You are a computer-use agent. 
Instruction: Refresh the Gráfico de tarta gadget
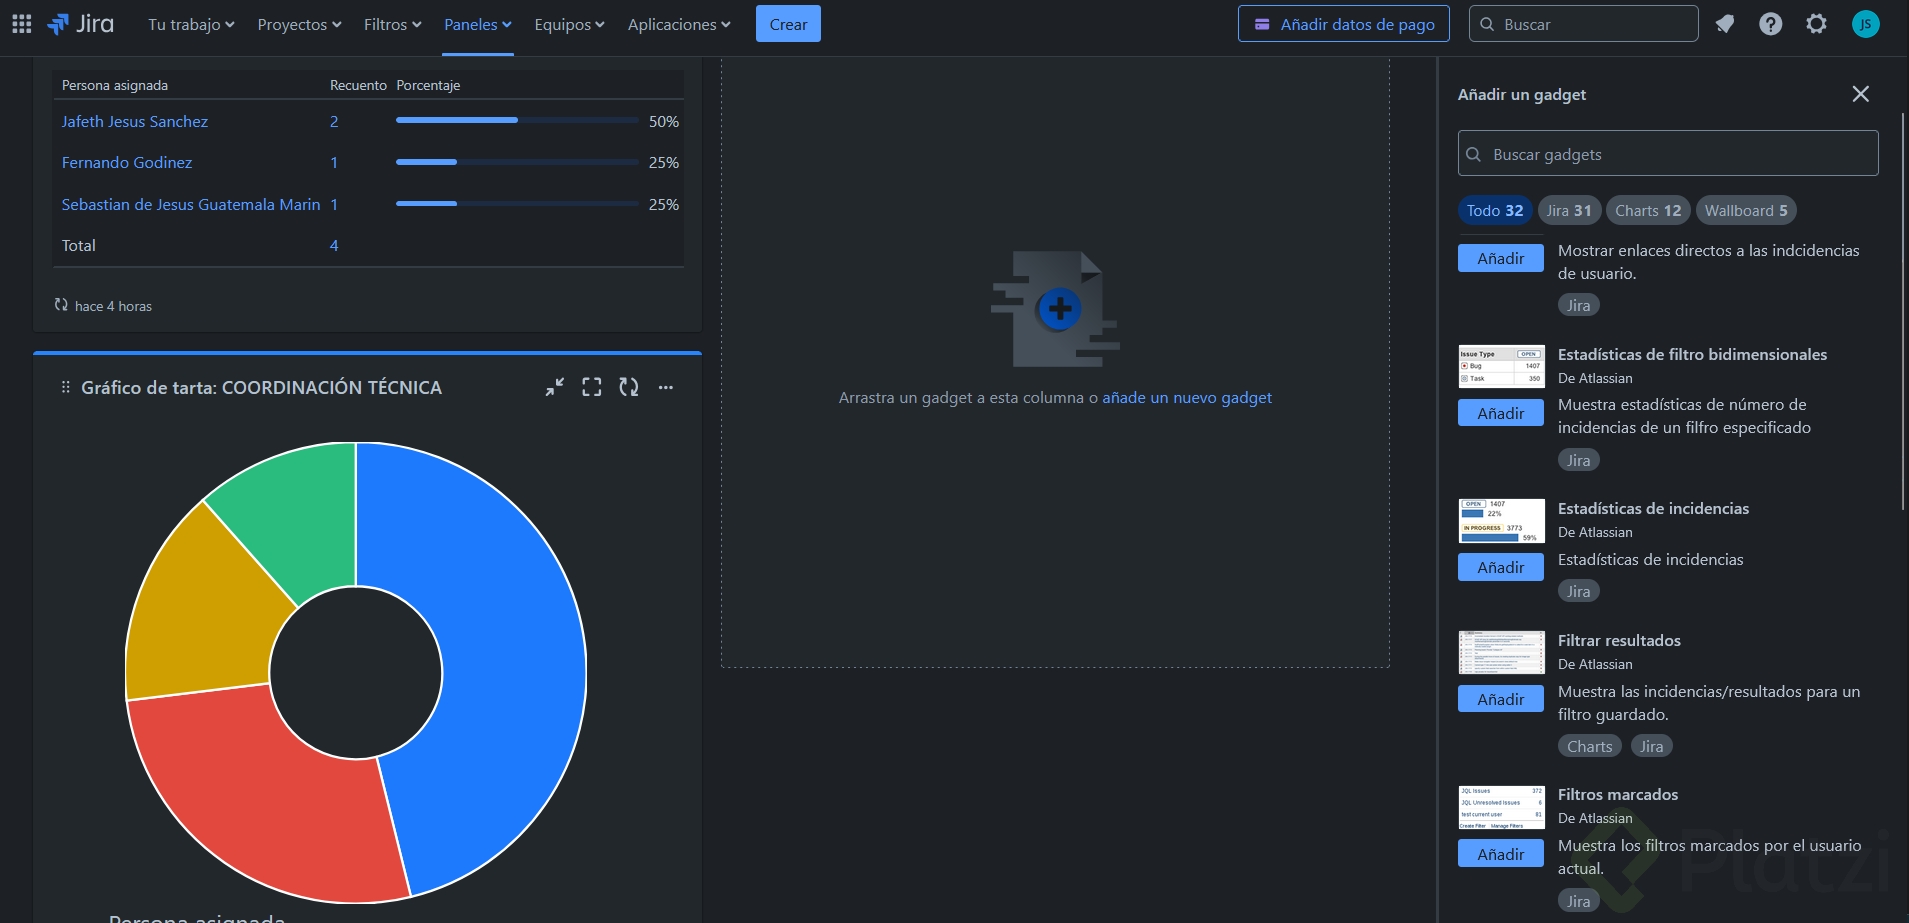click(629, 387)
